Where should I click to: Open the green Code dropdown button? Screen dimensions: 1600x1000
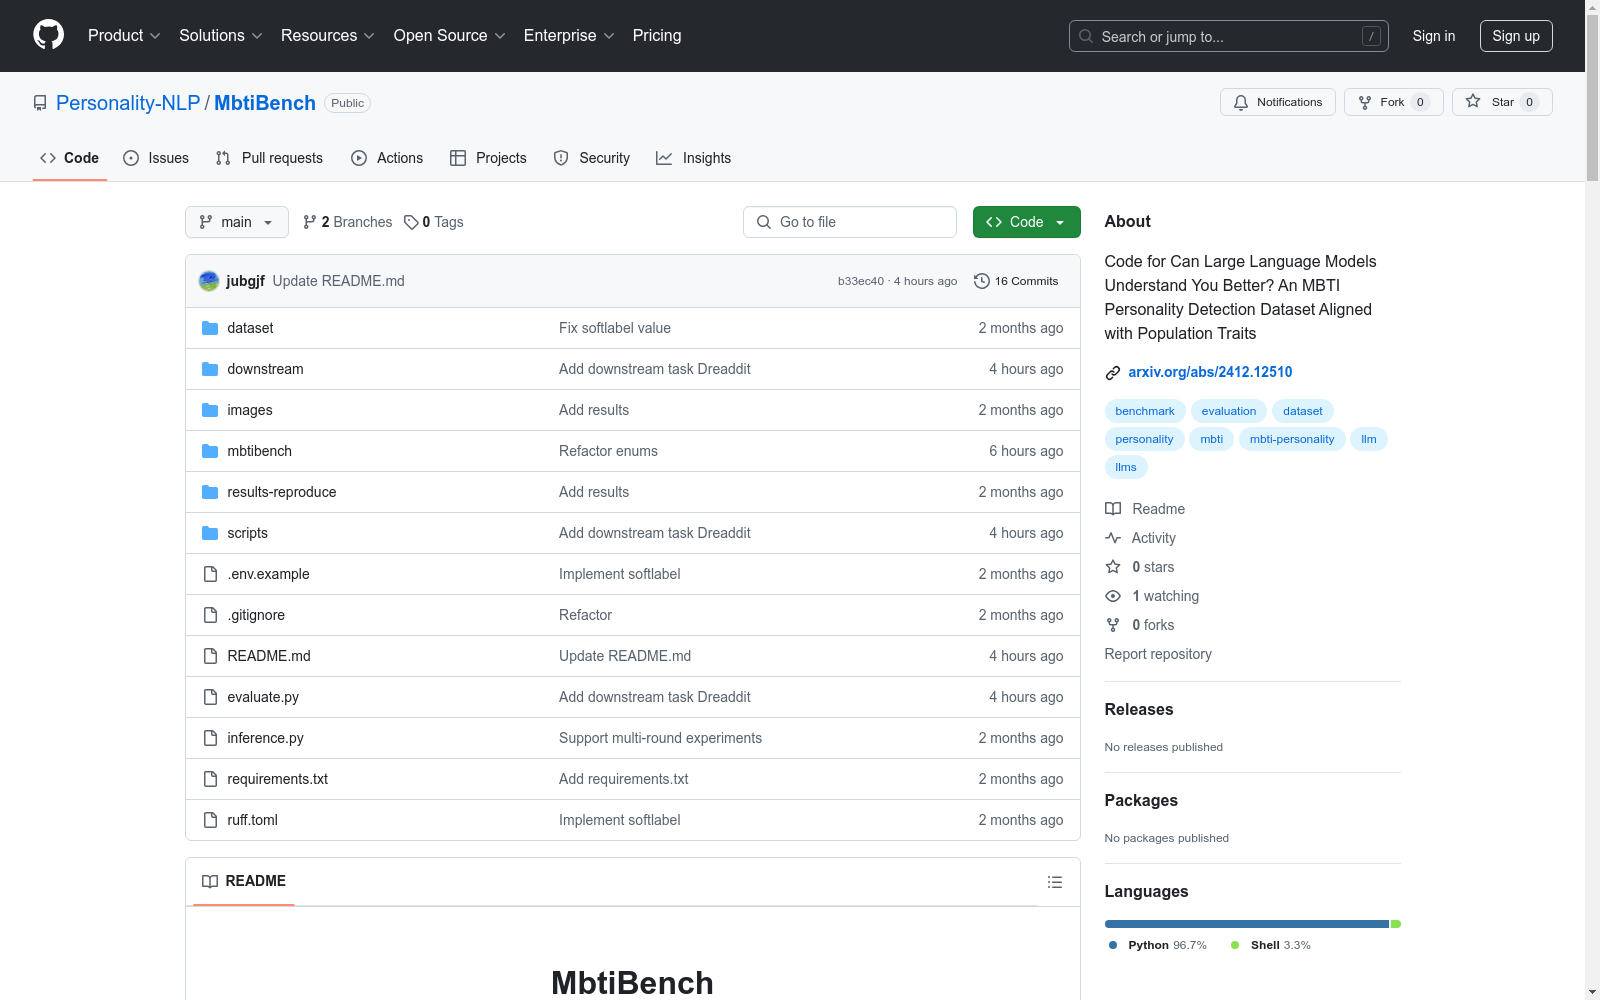pyautogui.click(x=1026, y=222)
